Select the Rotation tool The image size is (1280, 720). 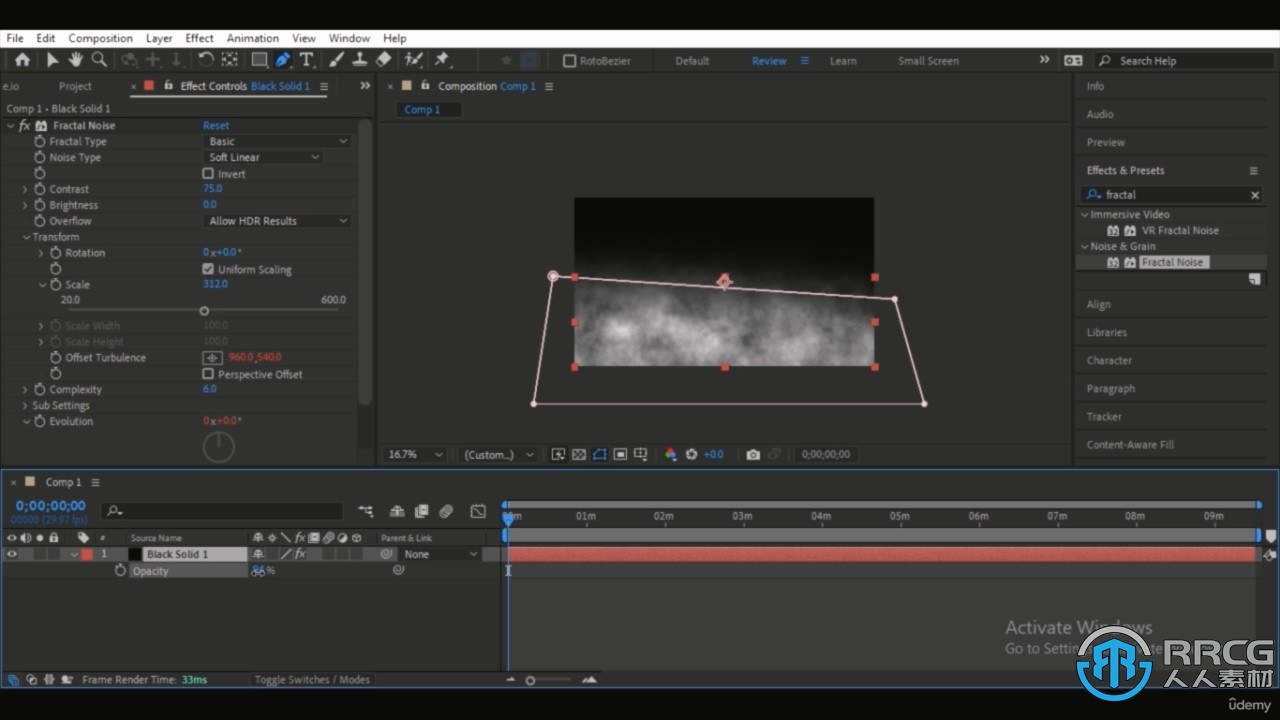tap(205, 60)
